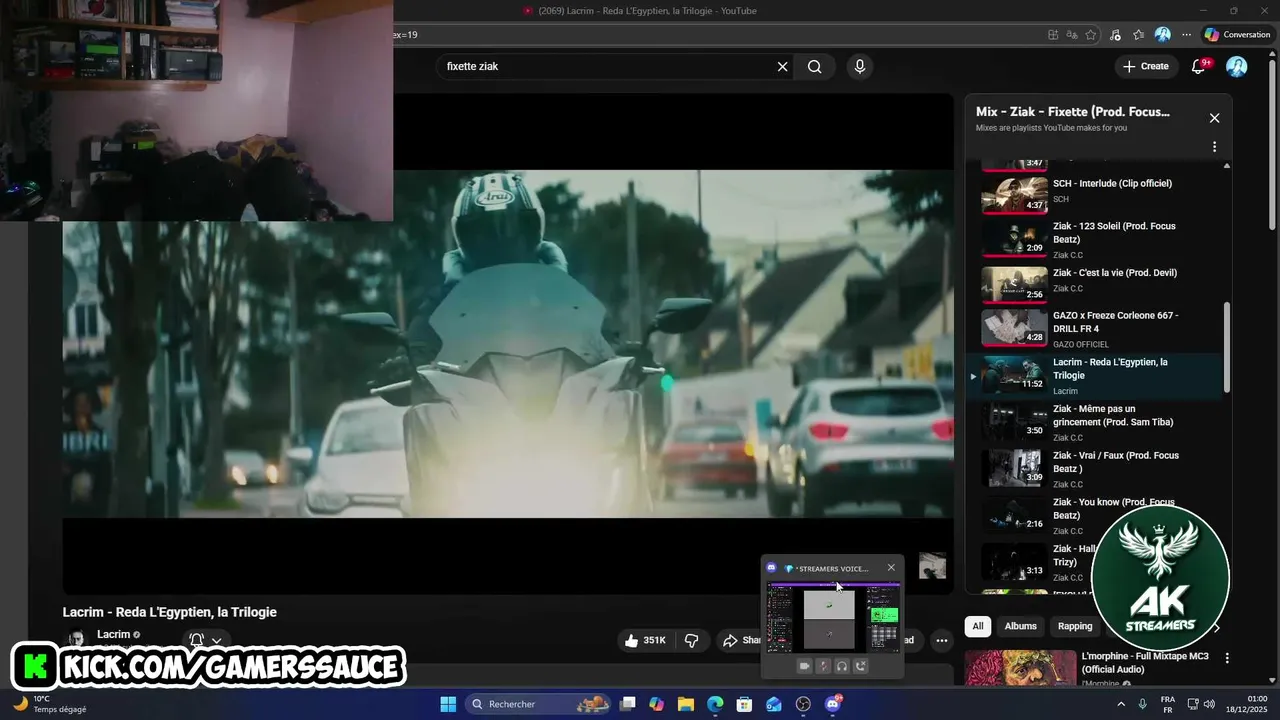Disconnect call in Discord preview popup

tap(861, 666)
